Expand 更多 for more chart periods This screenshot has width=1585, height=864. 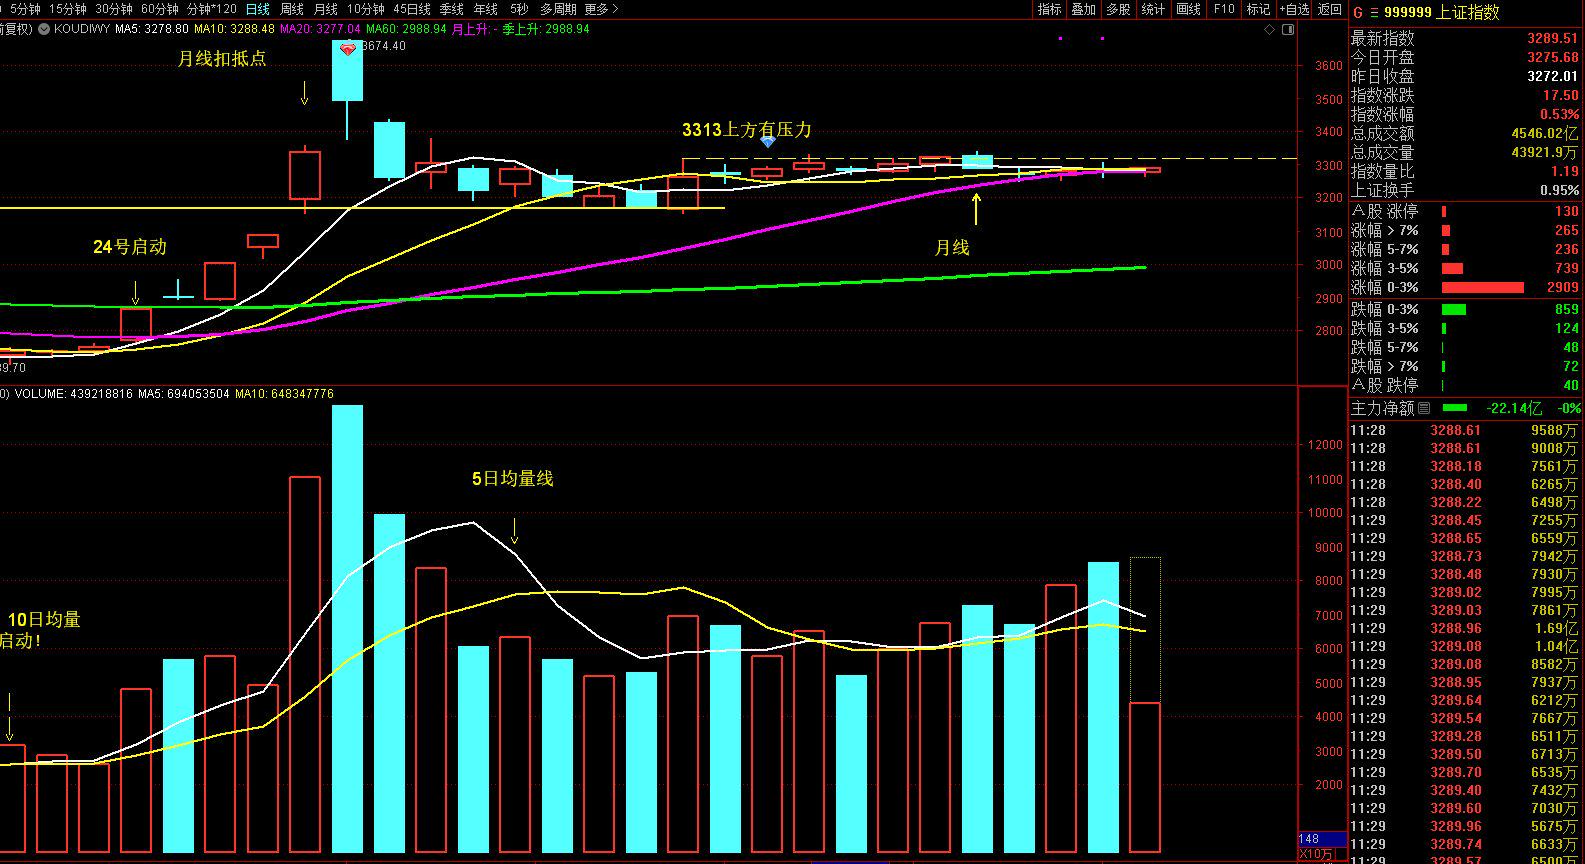tap(601, 9)
